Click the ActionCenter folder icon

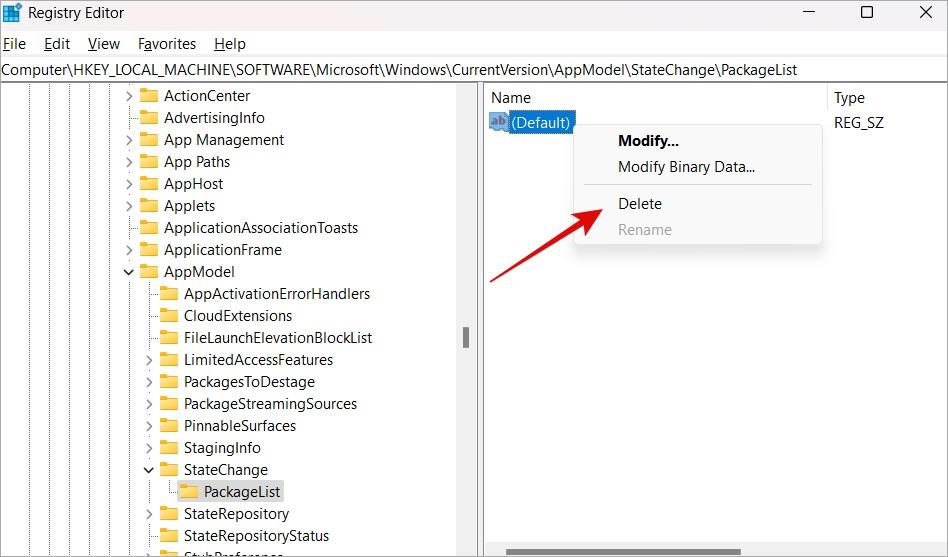(x=149, y=96)
